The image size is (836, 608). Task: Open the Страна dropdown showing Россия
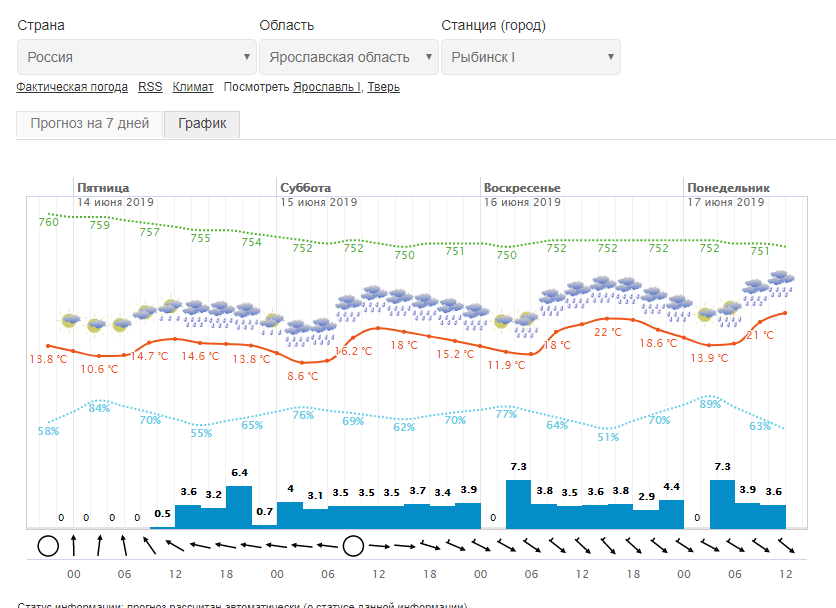coord(137,57)
